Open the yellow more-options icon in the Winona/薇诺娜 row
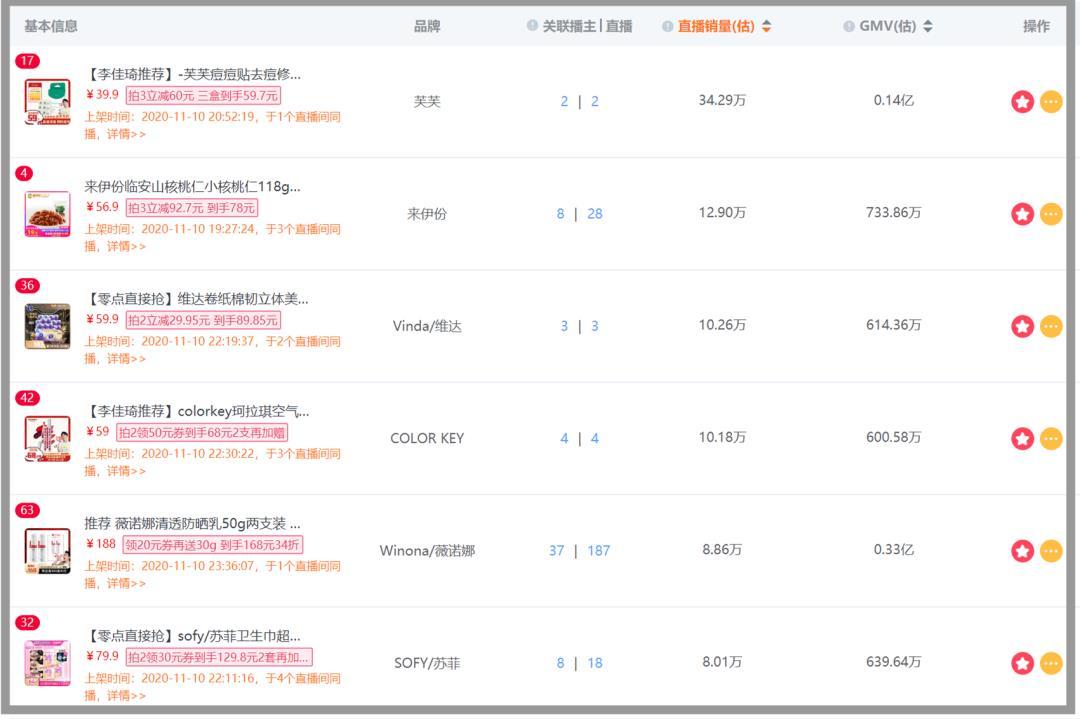The image size is (1080, 719). 1050,551
